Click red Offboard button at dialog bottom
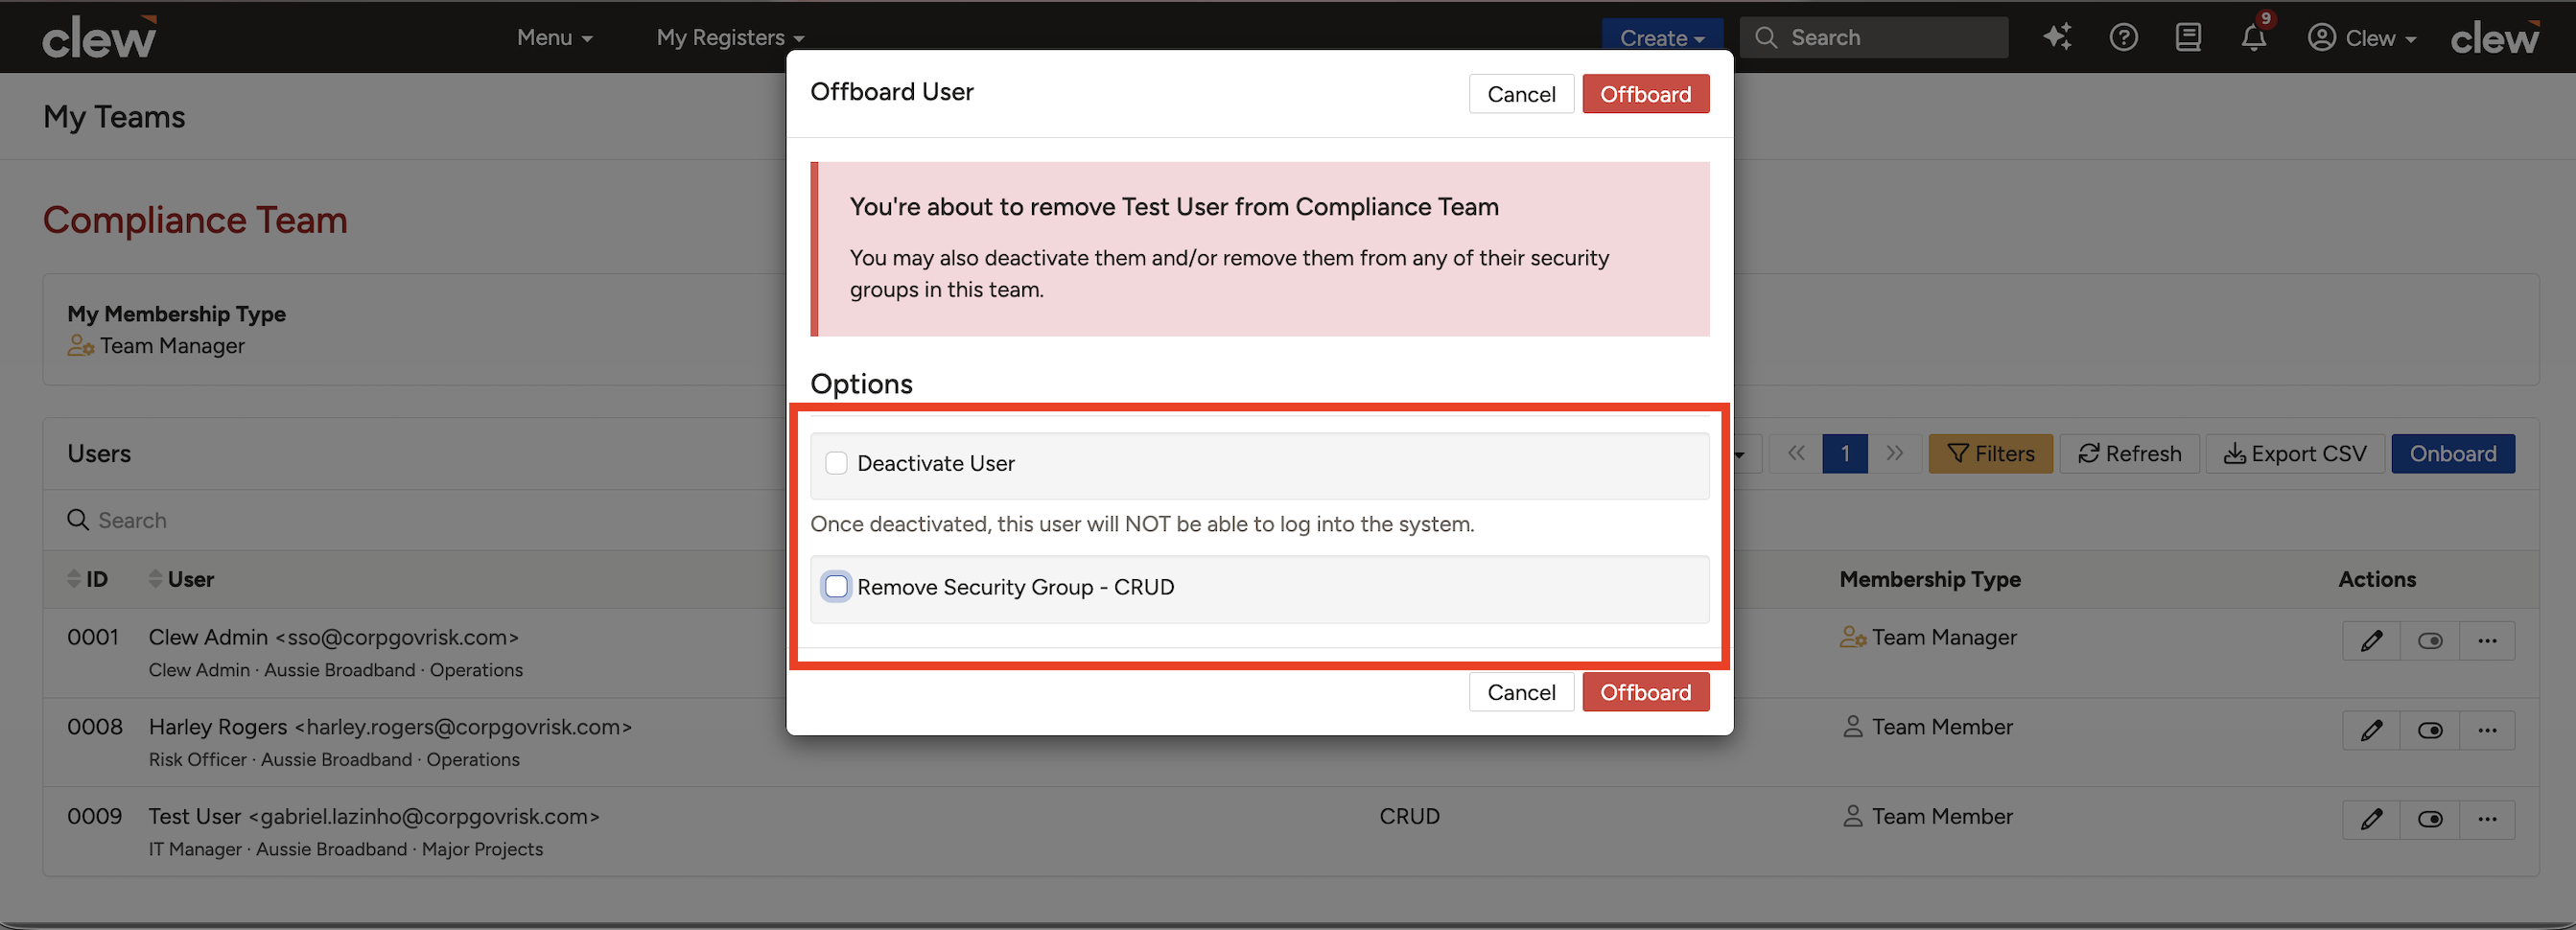 (x=1645, y=692)
